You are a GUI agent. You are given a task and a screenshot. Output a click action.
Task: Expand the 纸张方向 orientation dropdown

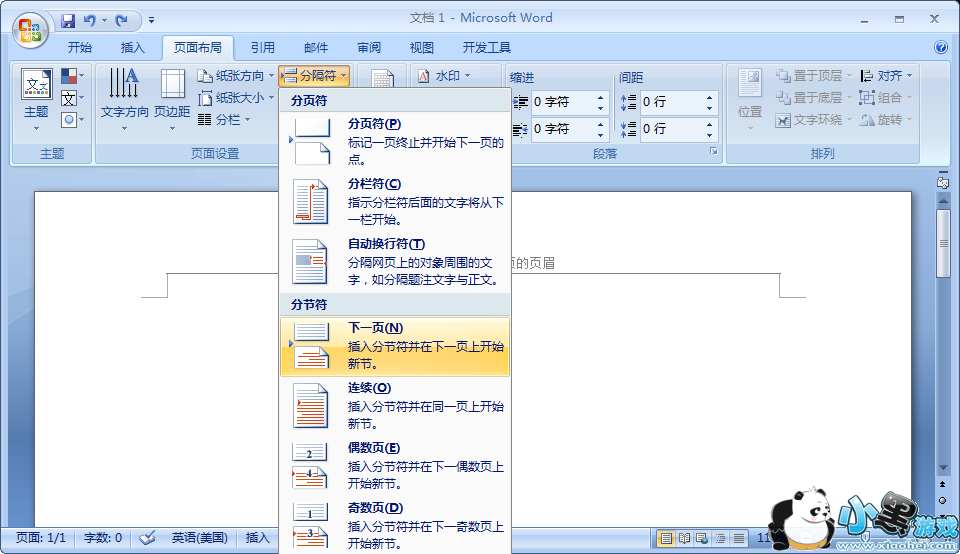[x=234, y=76]
